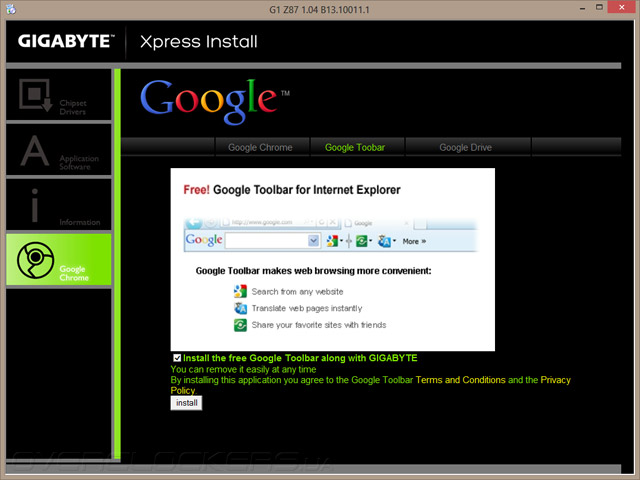Click the share icon beside Share your favorite sites
Image resolution: width=640 pixels, height=480 pixels.
(240, 325)
